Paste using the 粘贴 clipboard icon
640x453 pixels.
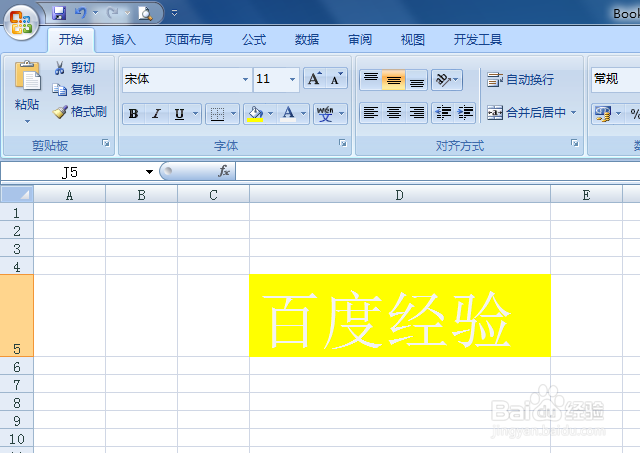click(x=27, y=75)
